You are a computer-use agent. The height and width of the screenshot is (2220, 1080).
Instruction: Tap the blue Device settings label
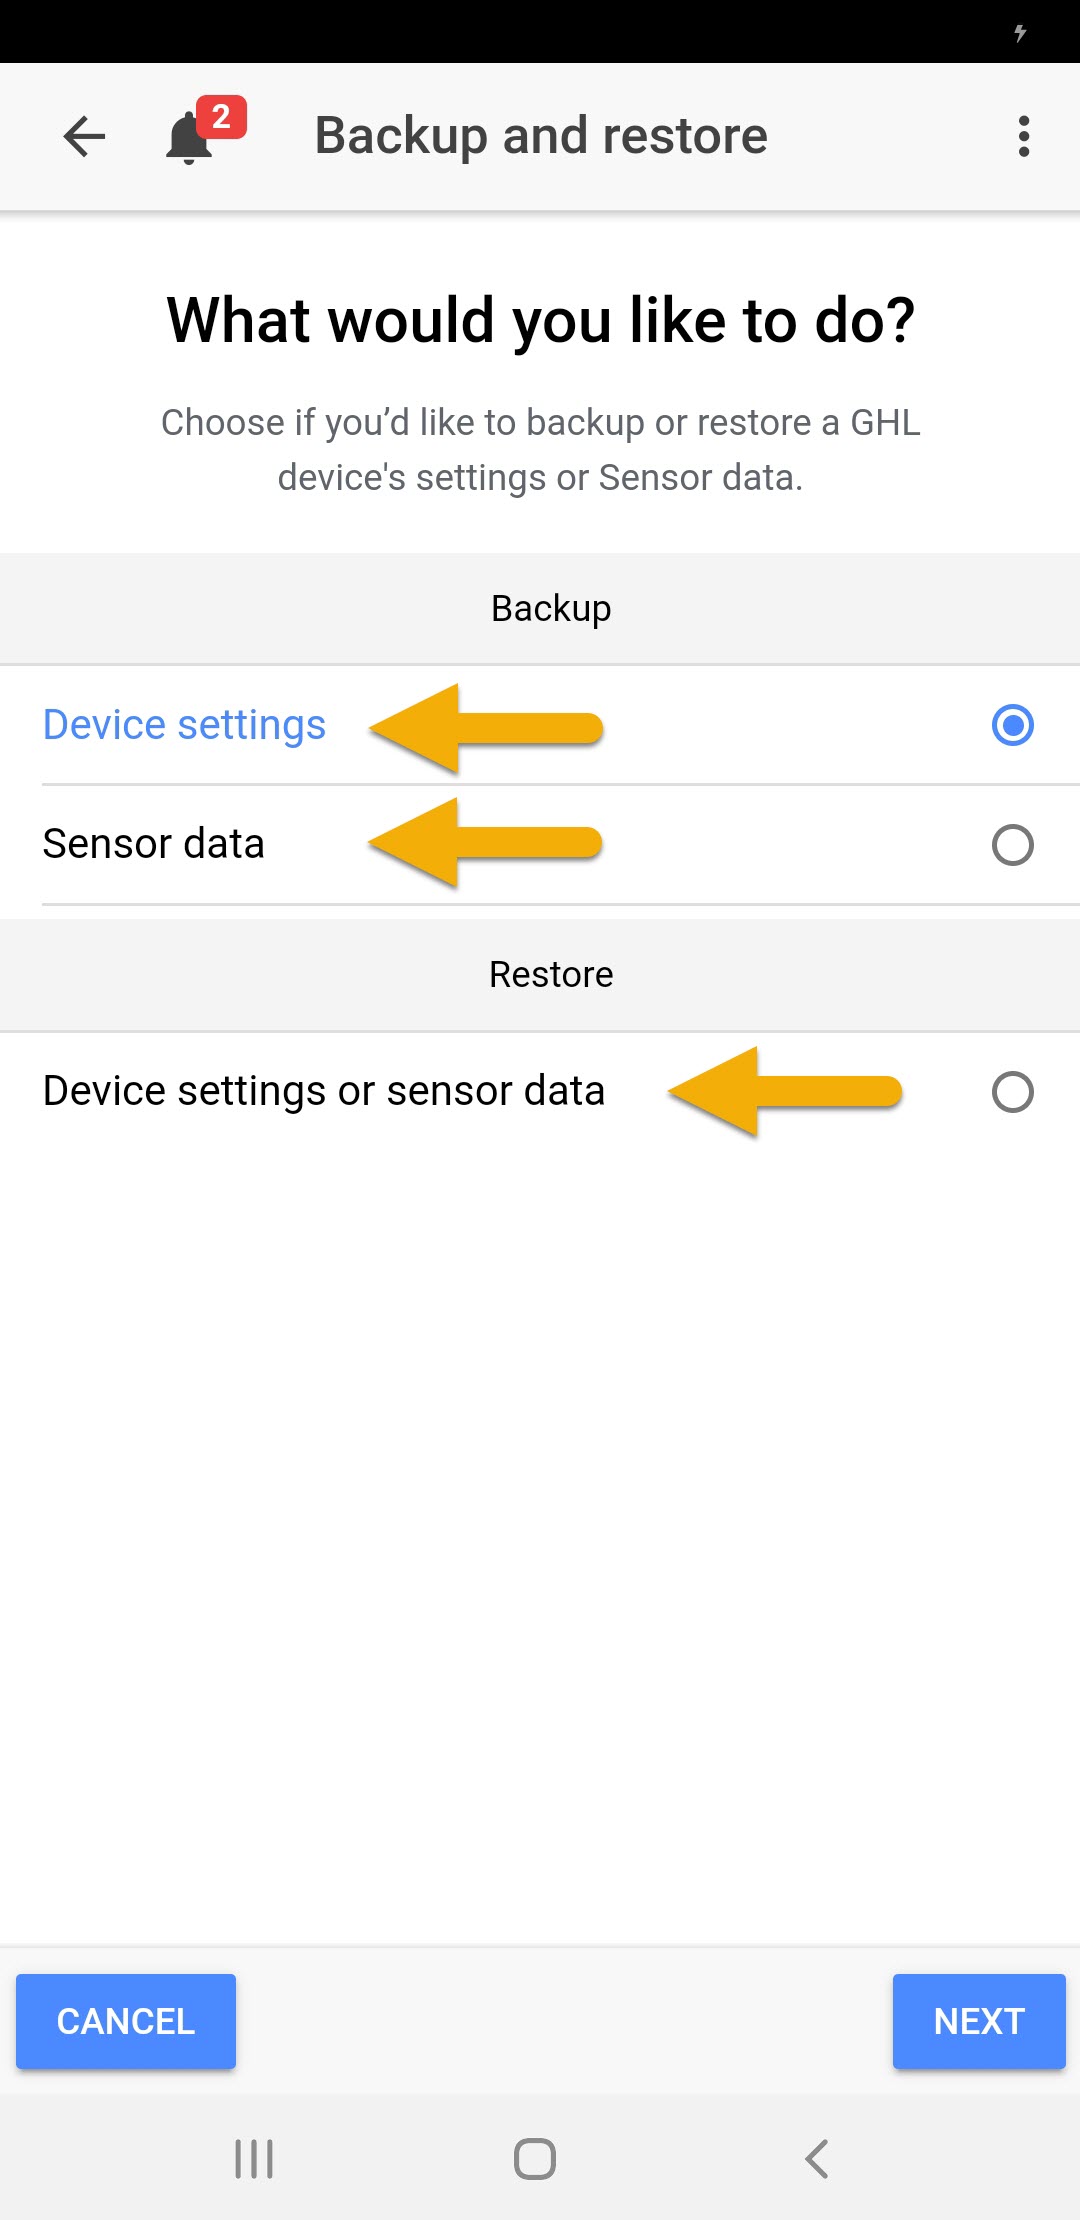184,725
